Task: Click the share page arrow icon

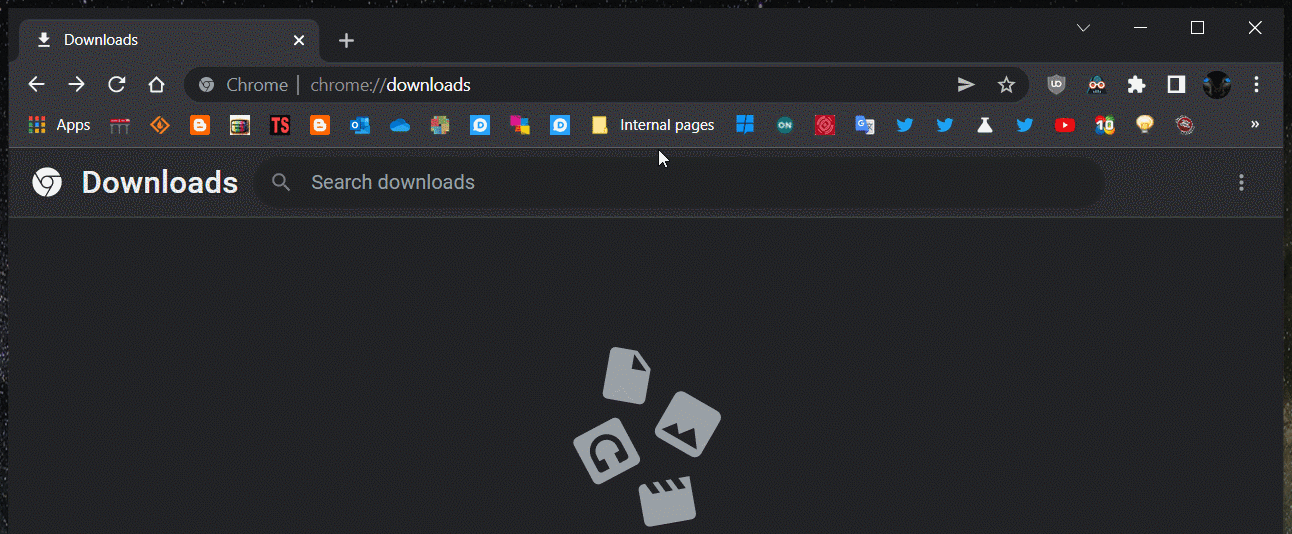Action: coord(966,85)
